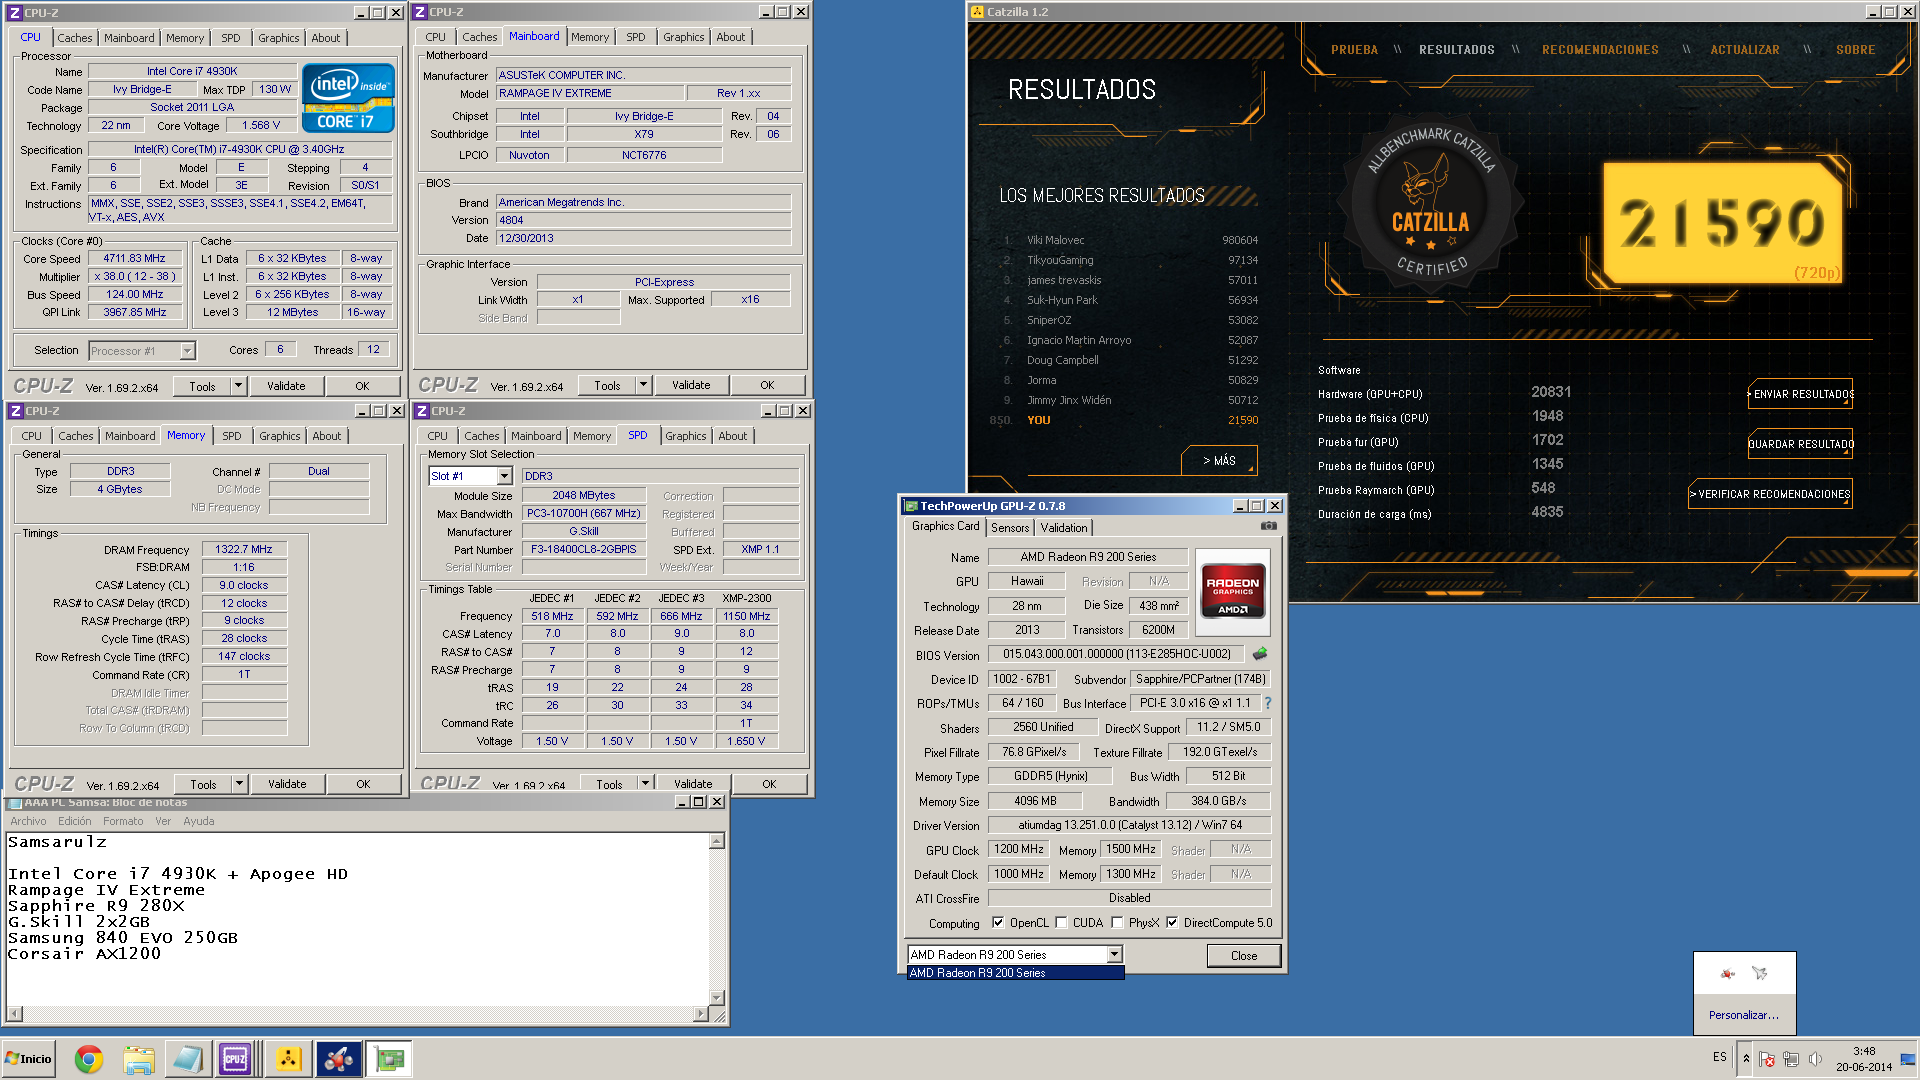Click the CPU-Z Memory window title icon
1920x1080 pixels.
(16, 411)
